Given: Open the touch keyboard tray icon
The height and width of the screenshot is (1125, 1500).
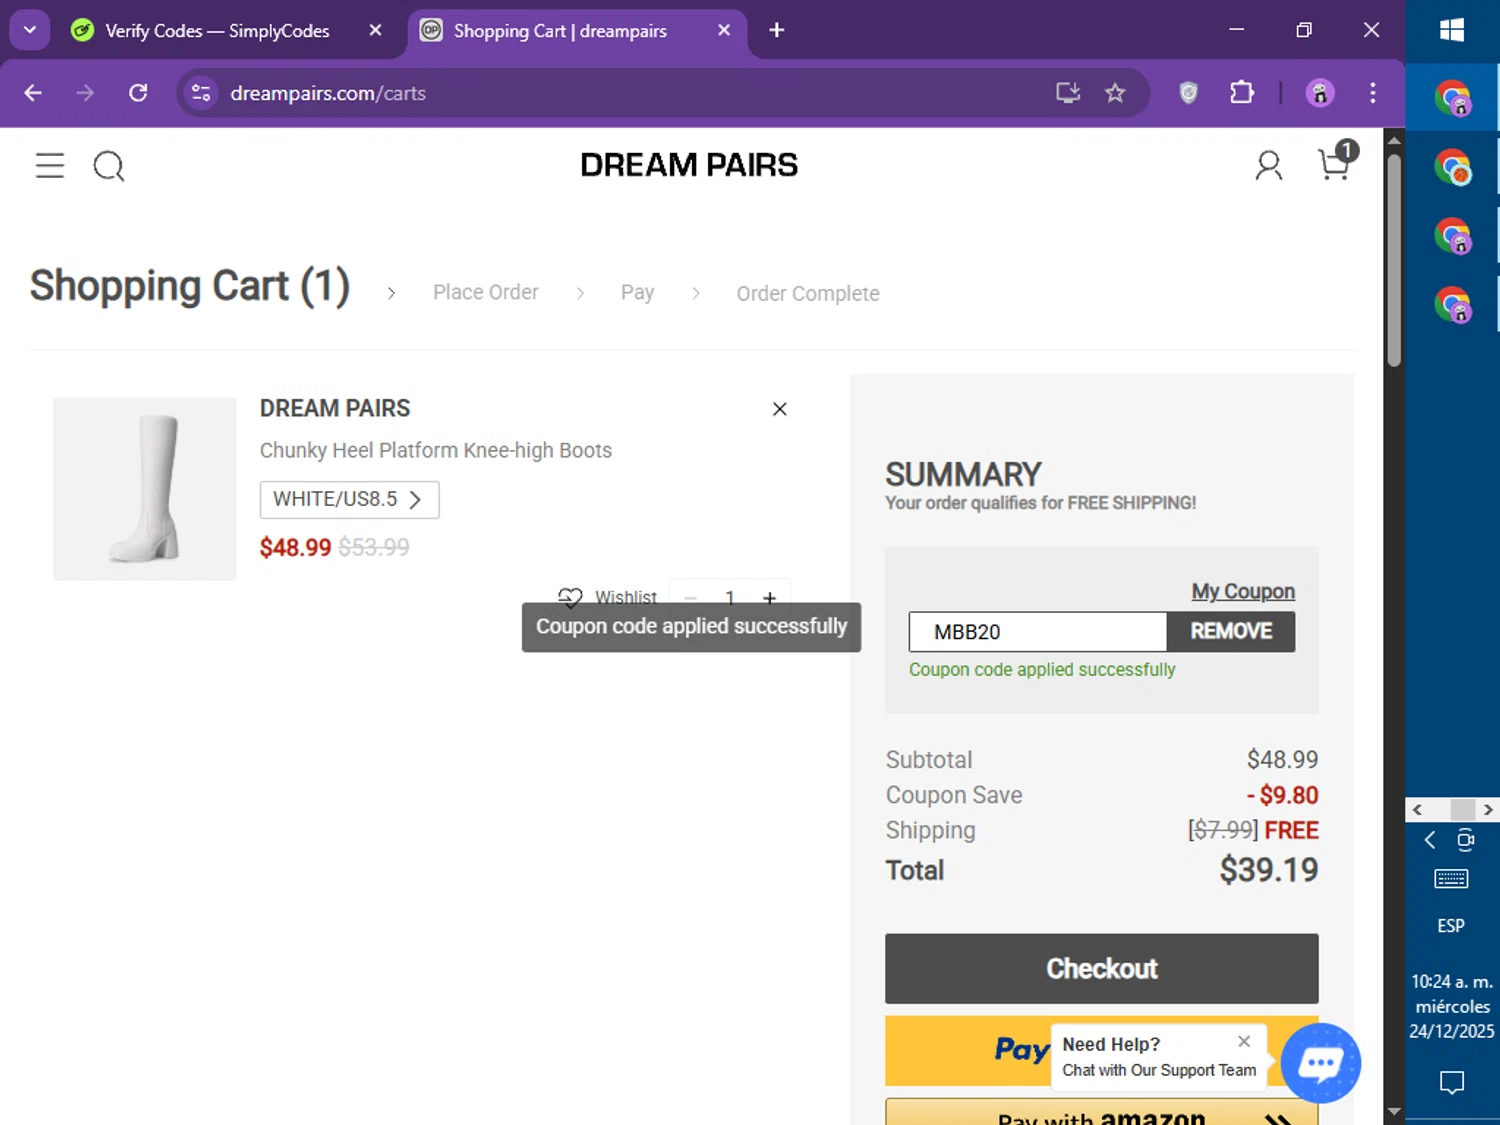Looking at the screenshot, I should click(x=1451, y=879).
